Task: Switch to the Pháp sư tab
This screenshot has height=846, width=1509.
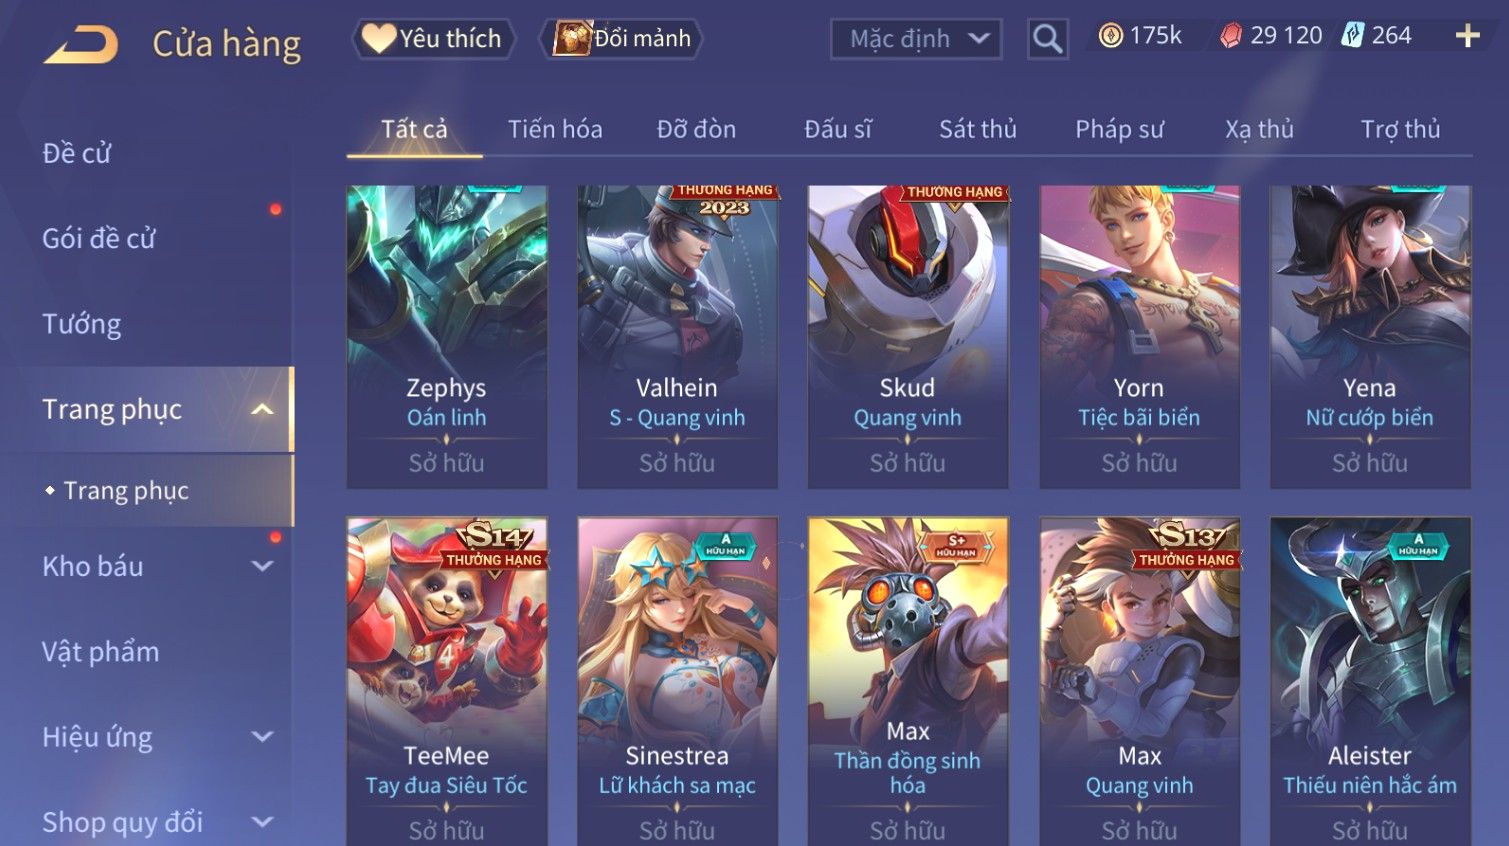Action: tap(1119, 129)
